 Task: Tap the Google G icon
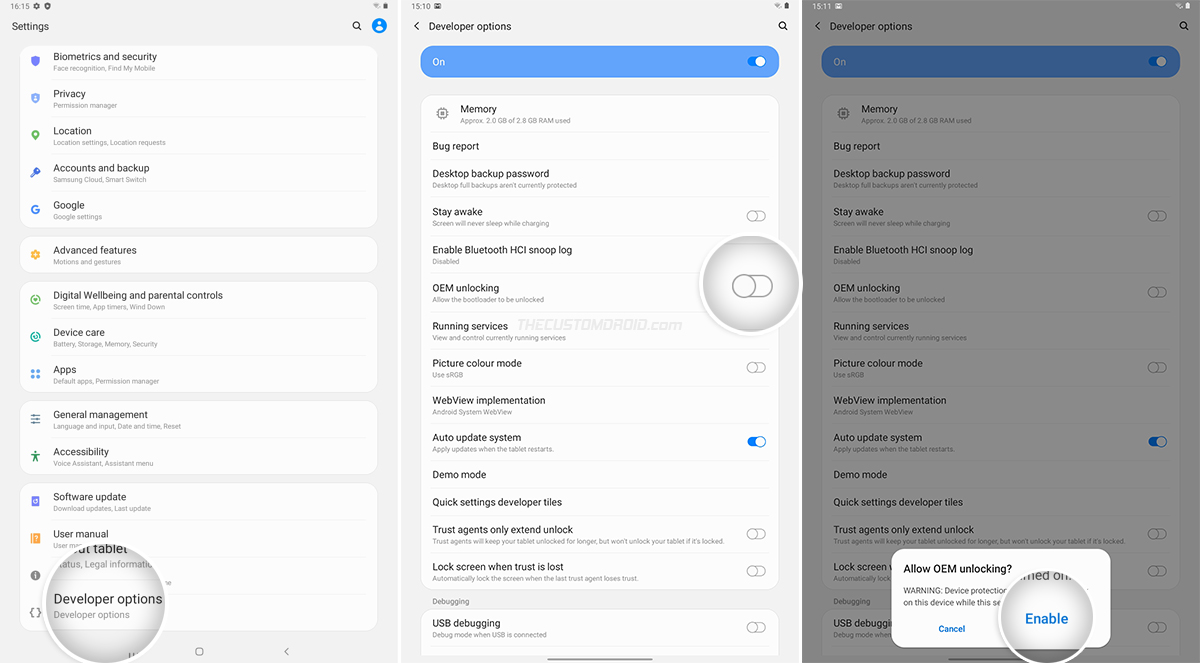tap(35, 209)
